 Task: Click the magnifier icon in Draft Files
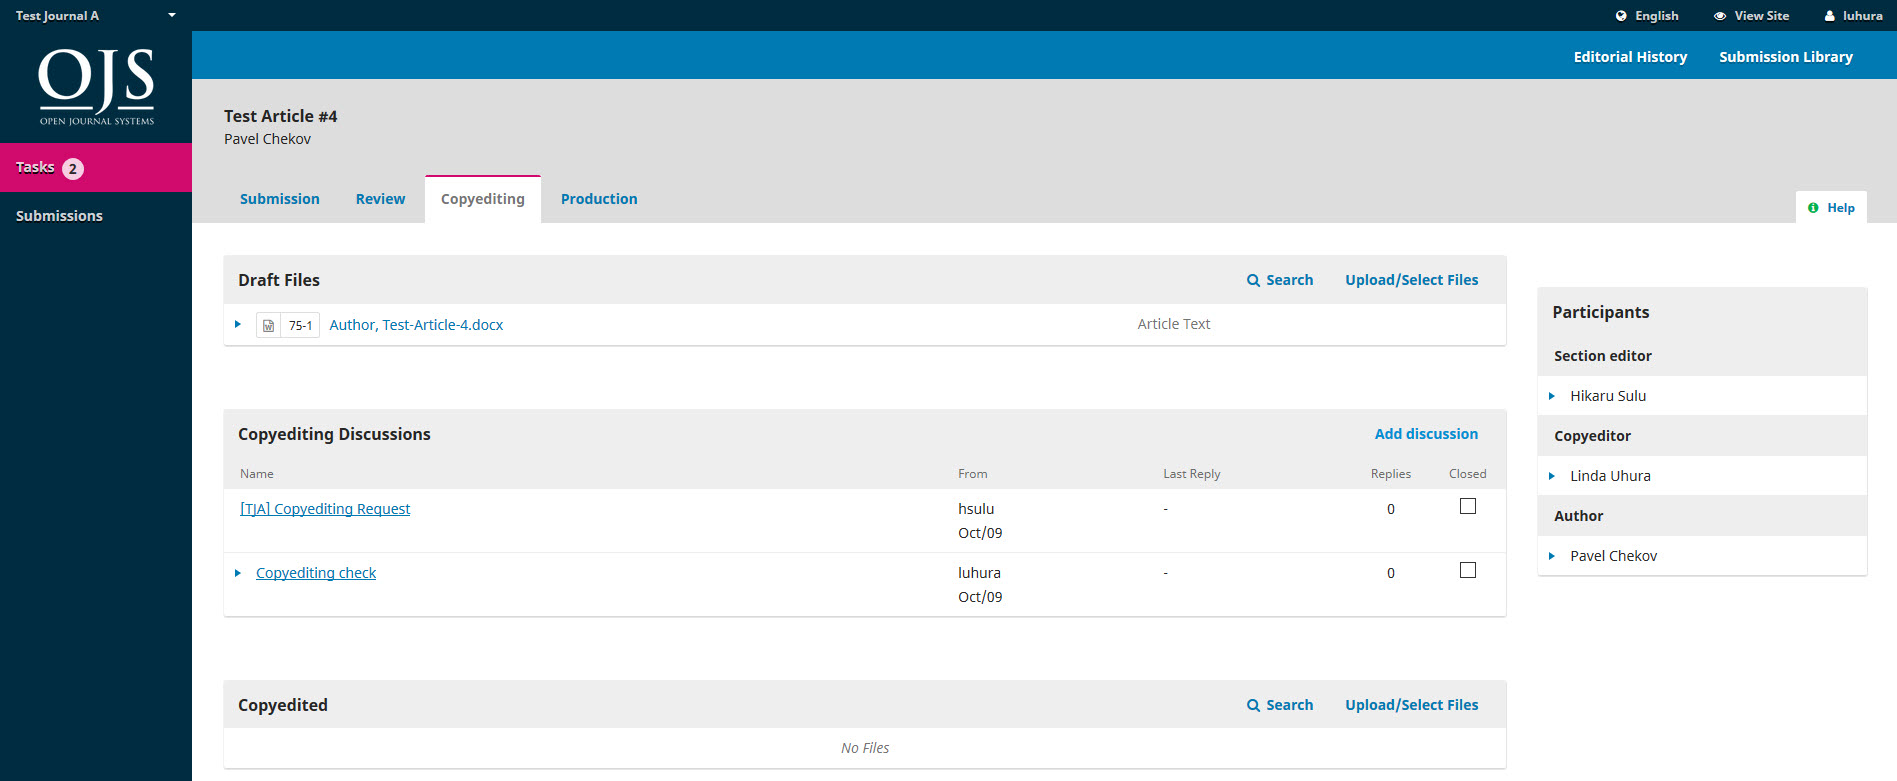1253,281
